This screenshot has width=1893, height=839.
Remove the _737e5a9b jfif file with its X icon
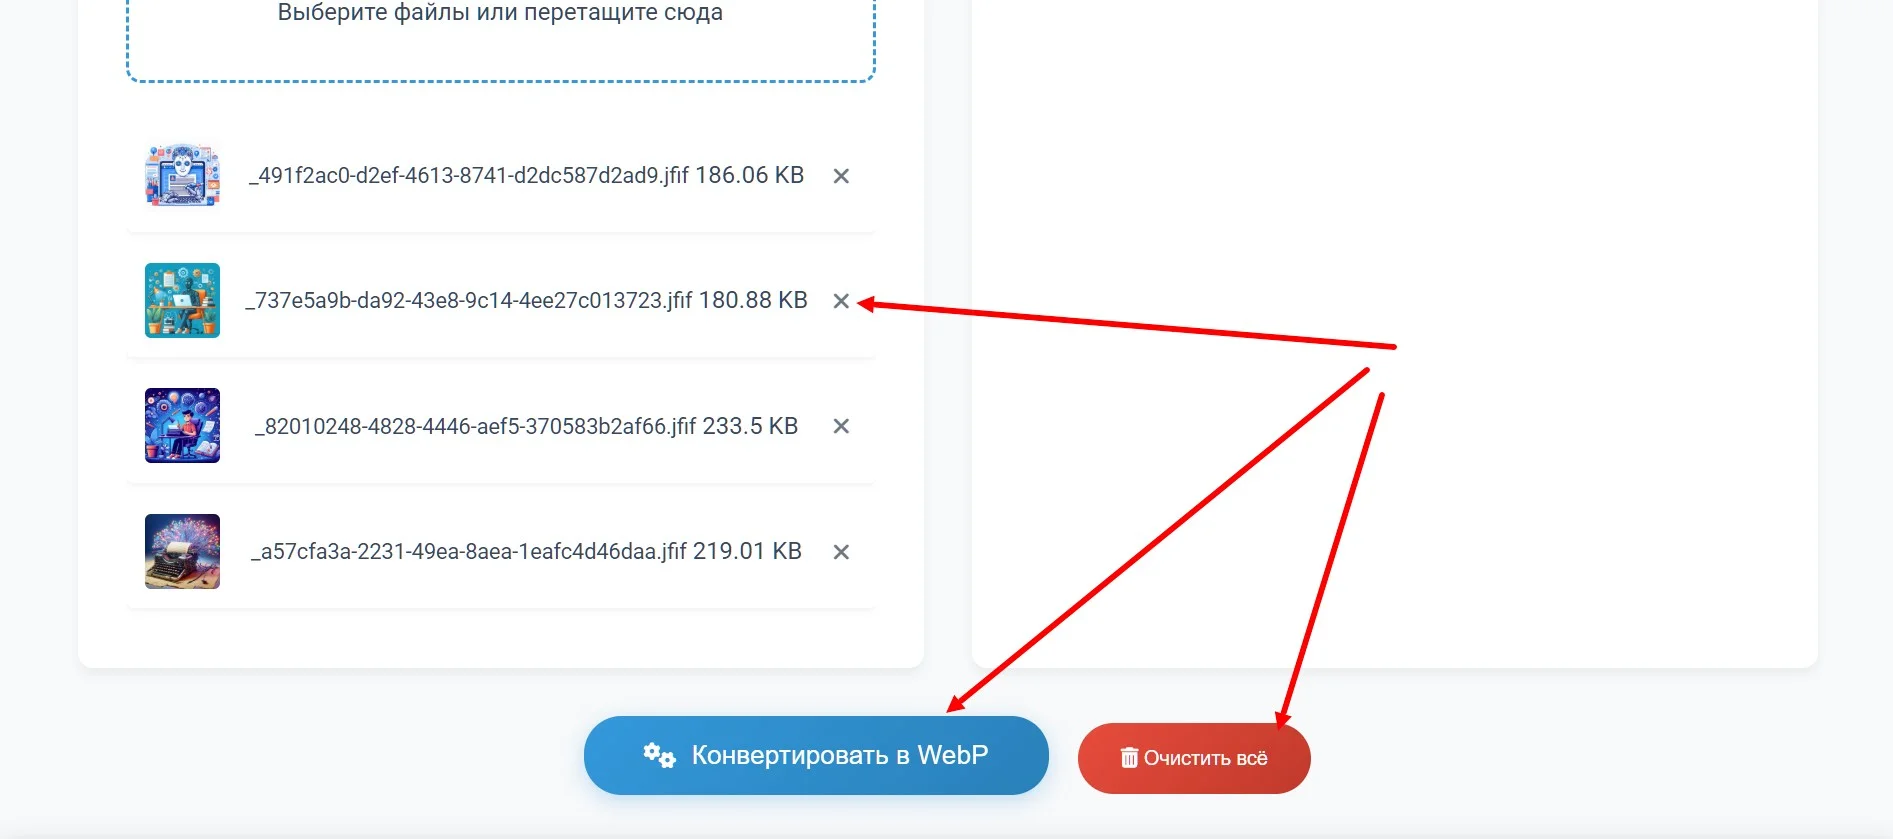pyautogui.click(x=841, y=301)
